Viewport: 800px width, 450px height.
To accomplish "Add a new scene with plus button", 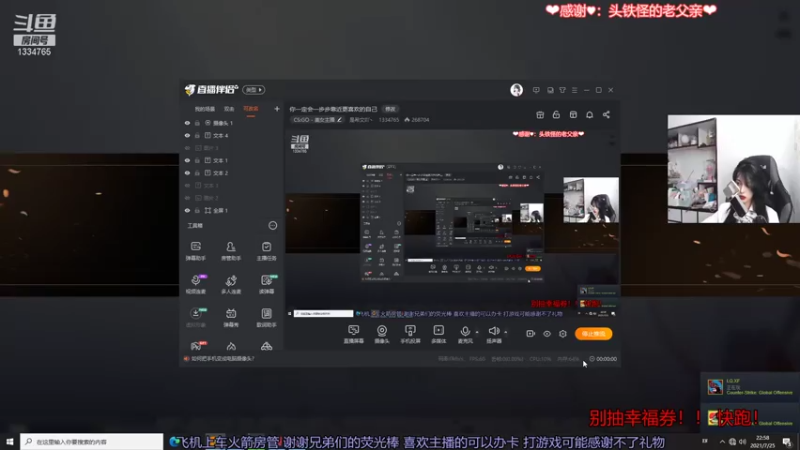I will click(277, 109).
